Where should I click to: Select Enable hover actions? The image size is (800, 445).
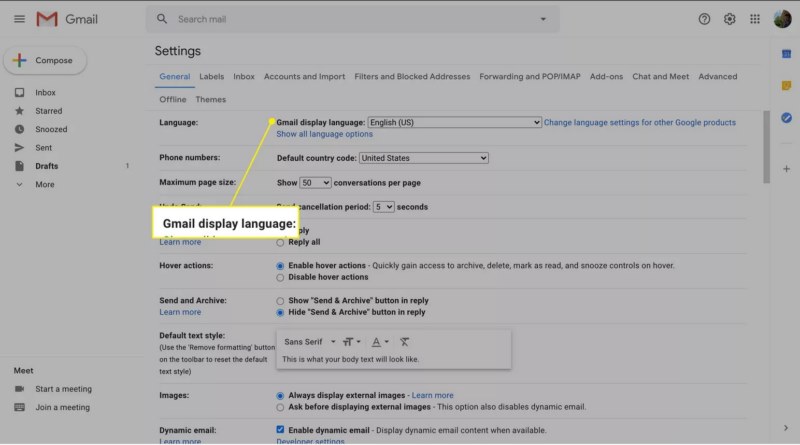[x=280, y=266]
